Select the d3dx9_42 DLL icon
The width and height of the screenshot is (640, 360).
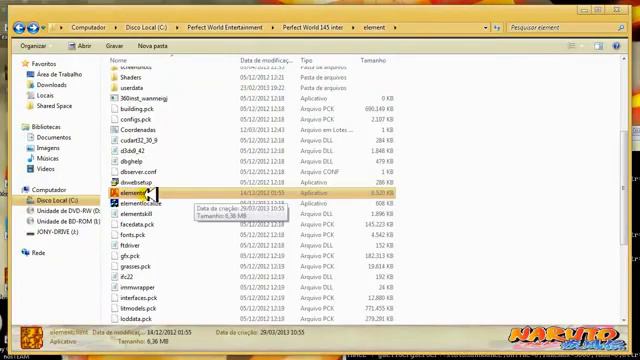[114, 151]
